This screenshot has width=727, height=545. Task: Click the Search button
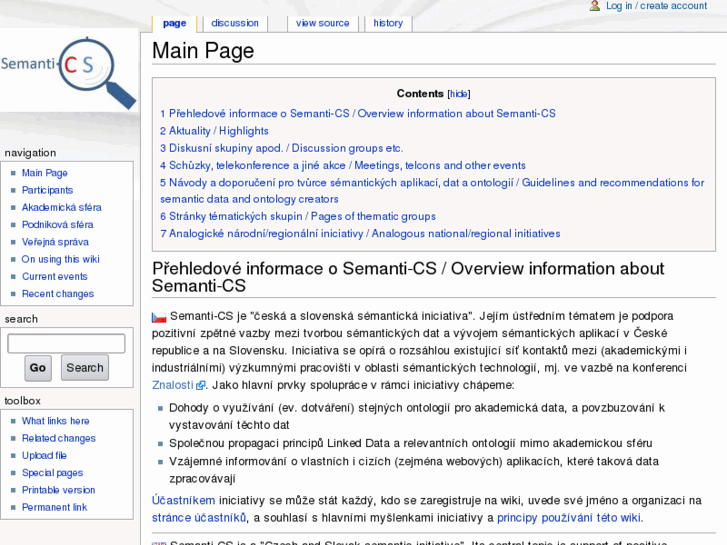click(85, 368)
